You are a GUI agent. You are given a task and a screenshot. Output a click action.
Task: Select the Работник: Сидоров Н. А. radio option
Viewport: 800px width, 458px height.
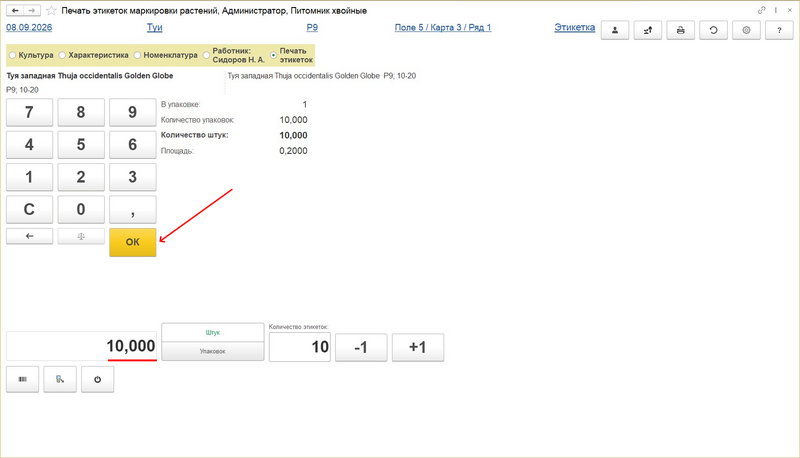click(x=234, y=55)
